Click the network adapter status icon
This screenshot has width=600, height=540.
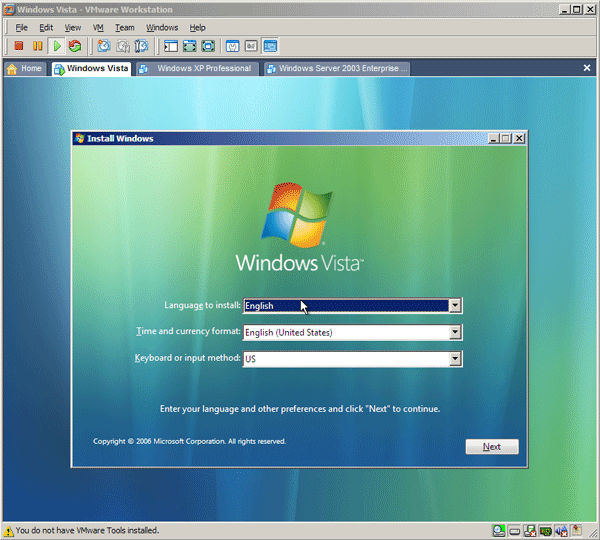point(546,531)
